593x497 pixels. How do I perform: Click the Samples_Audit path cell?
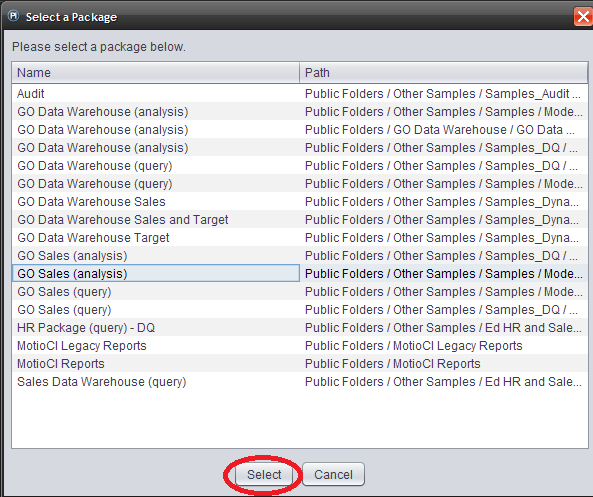click(x=443, y=93)
